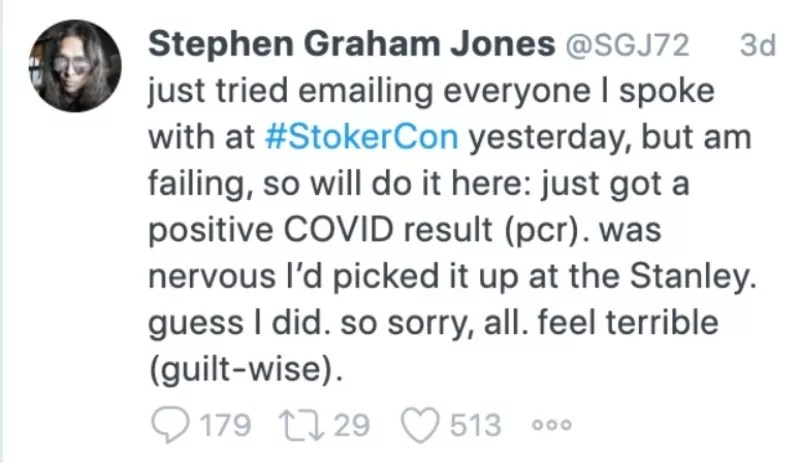800x463 pixels.
Task: Click the word "yesterday" after the hashtag
Action: (x=543, y=139)
